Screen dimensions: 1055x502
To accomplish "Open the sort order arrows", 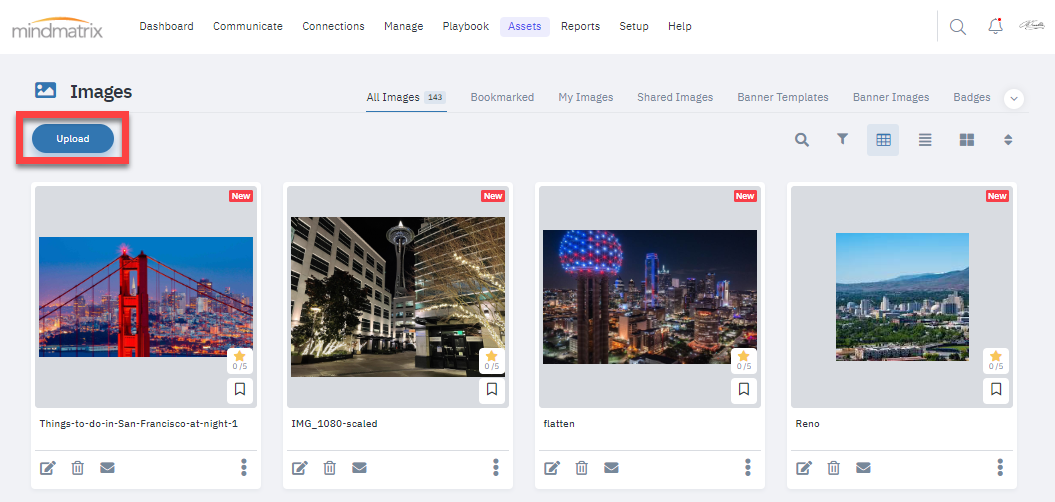I will tap(1008, 140).
